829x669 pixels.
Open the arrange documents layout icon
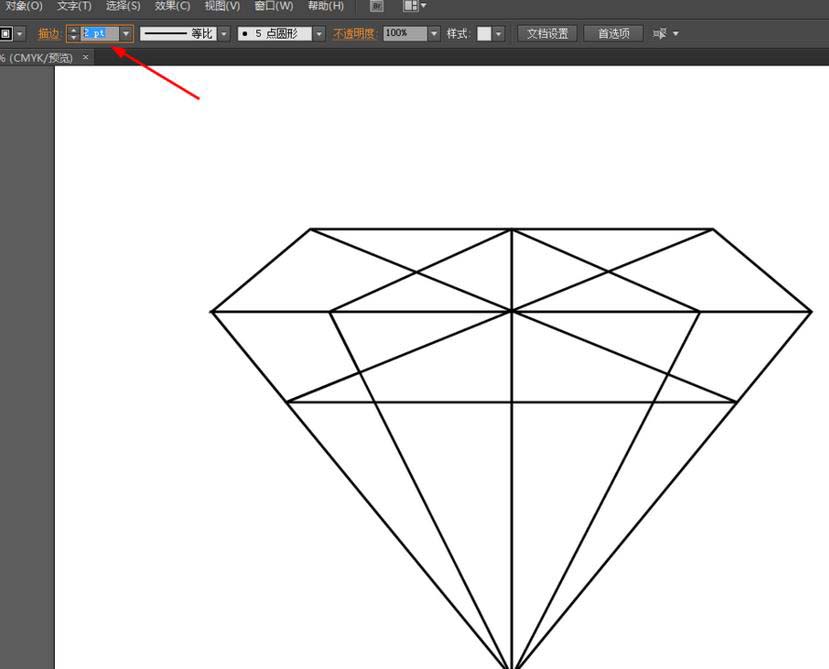pyautogui.click(x=414, y=6)
